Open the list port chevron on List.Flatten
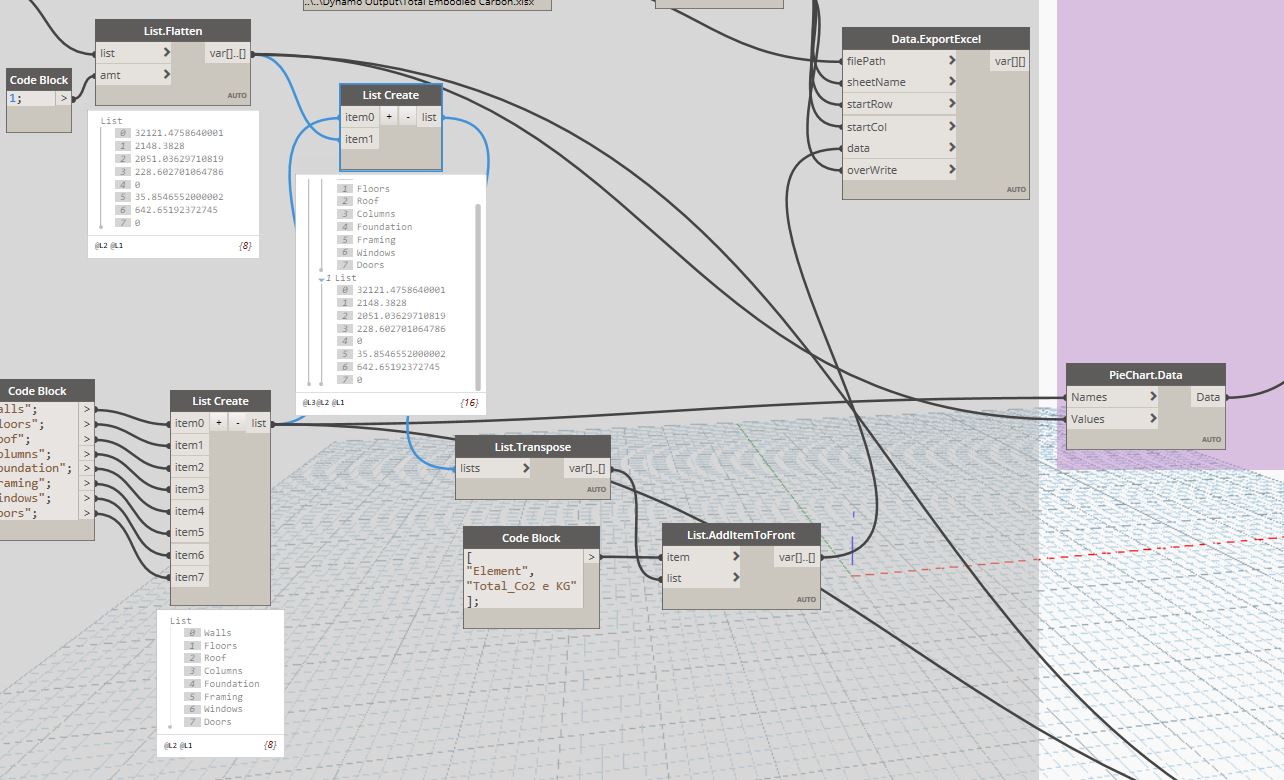Viewport: 1284px width, 780px height. coord(166,53)
